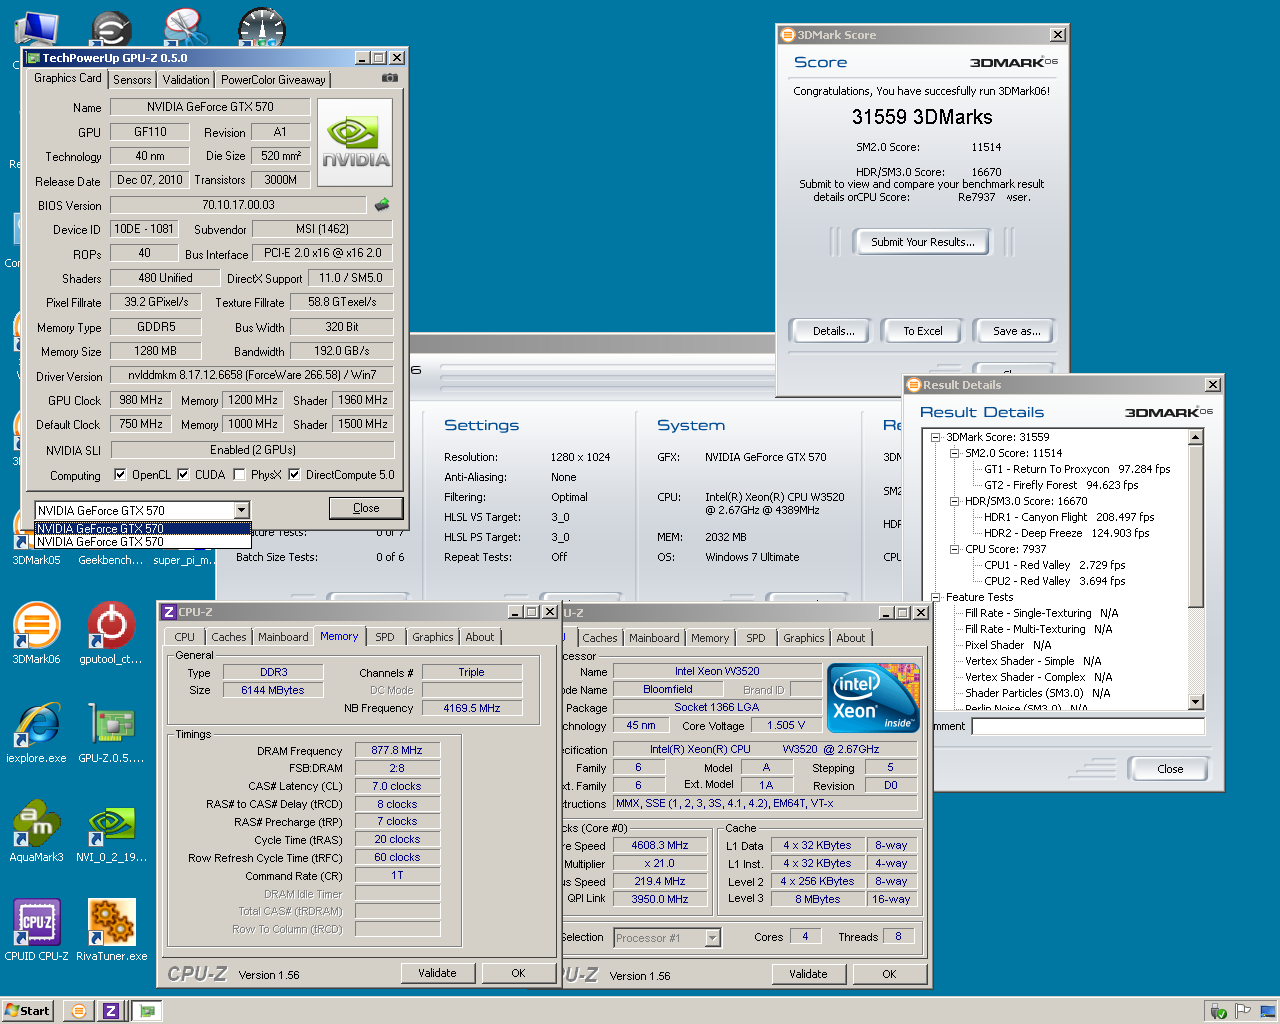The image size is (1280, 1024).
Task: Switch to the Validation tab in GPU-Z
Action: point(186,80)
